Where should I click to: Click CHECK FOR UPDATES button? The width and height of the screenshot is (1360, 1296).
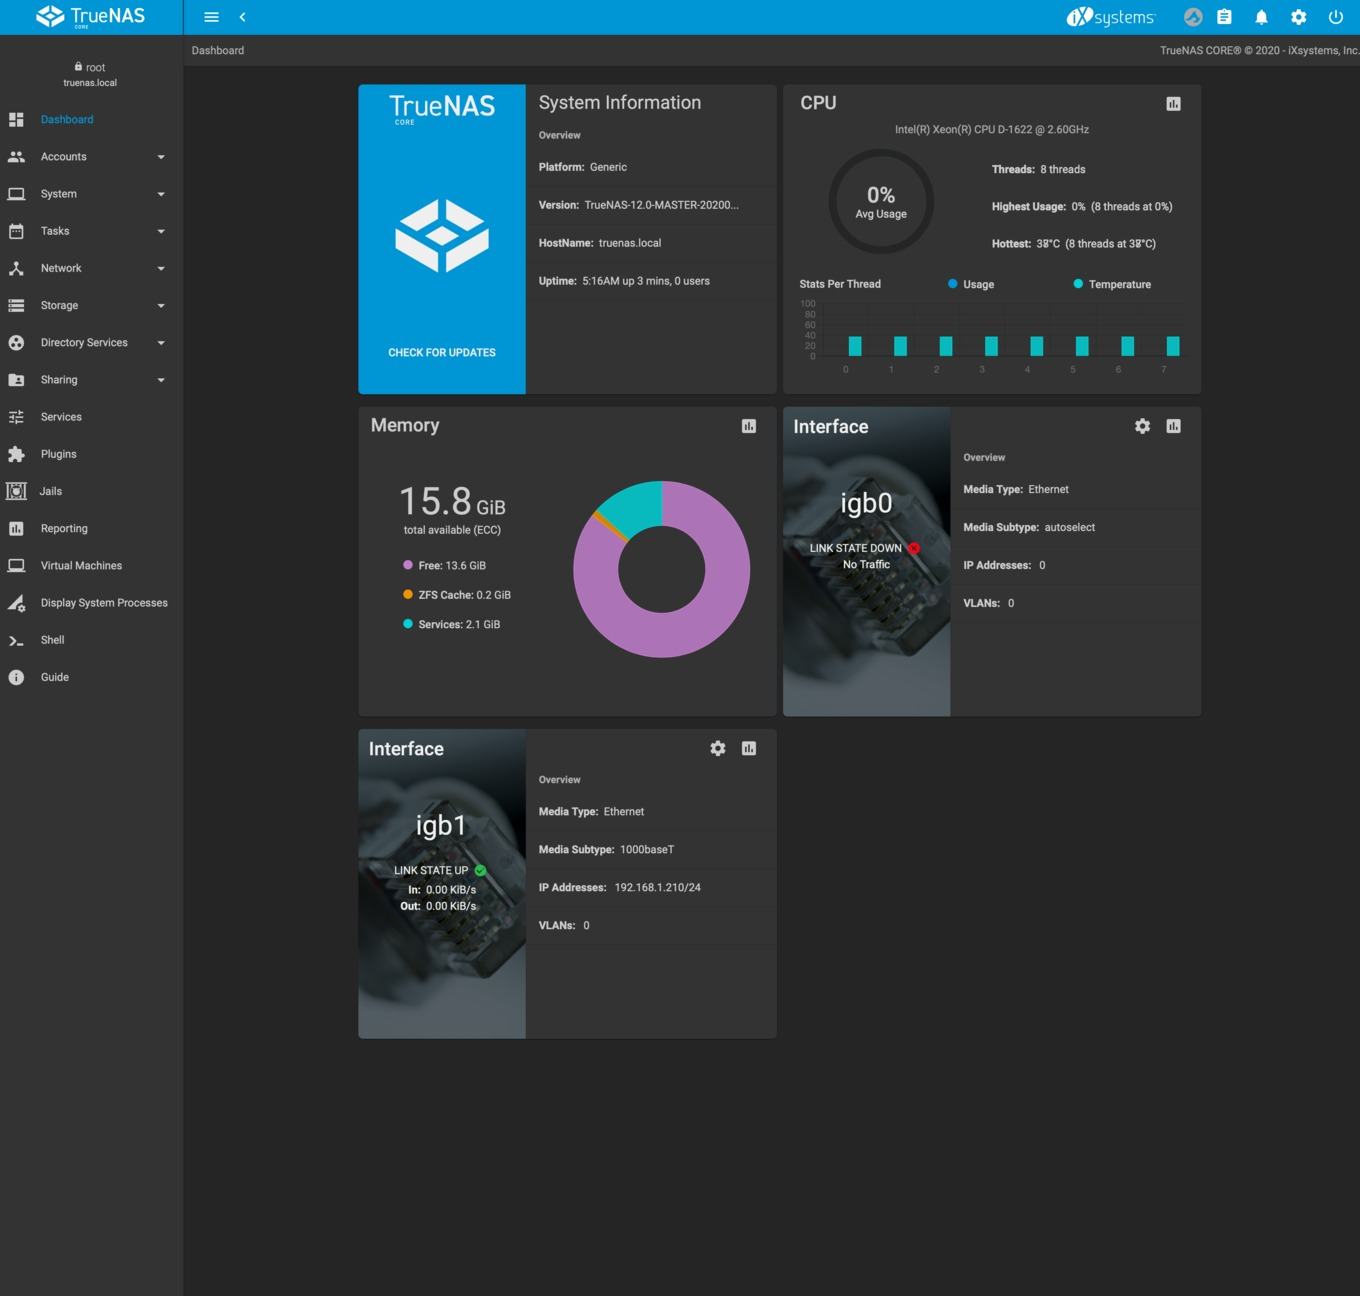pyautogui.click(x=442, y=352)
